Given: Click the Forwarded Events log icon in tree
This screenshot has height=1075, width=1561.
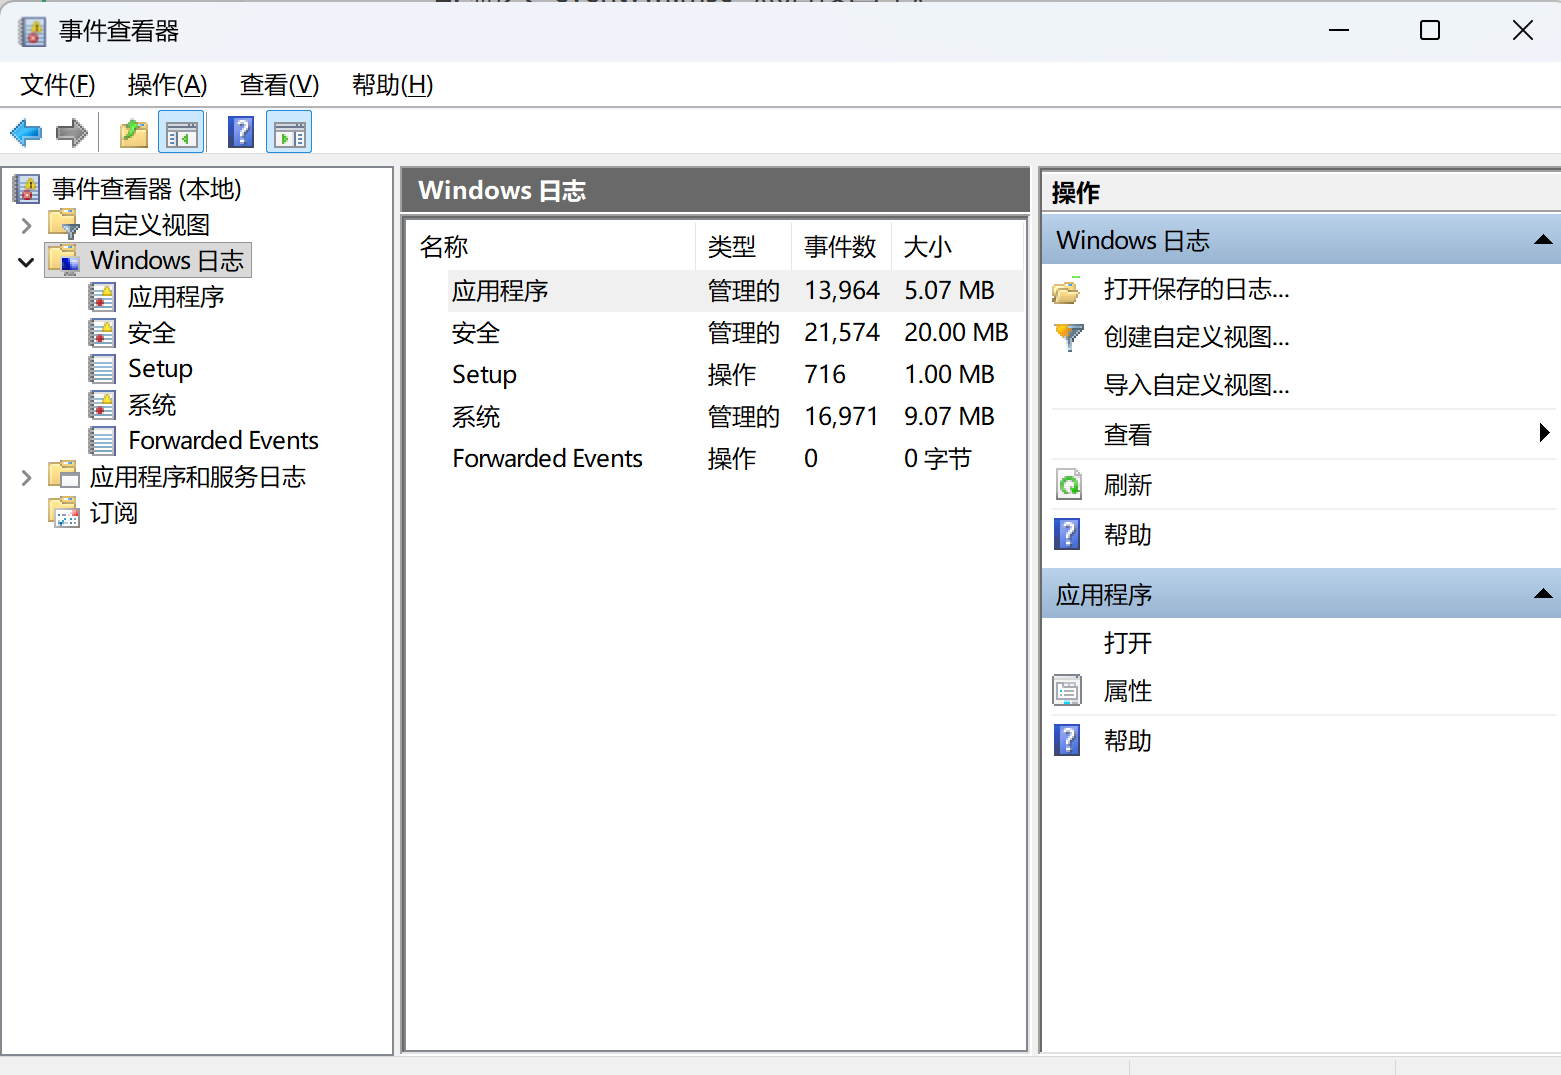Looking at the screenshot, I should click(x=102, y=441).
